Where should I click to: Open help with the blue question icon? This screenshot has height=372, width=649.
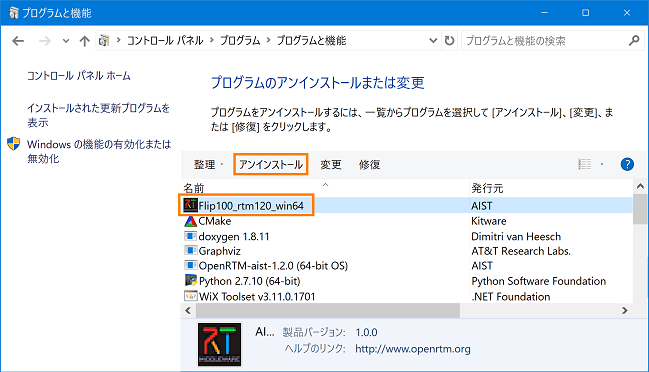click(x=627, y=164)
